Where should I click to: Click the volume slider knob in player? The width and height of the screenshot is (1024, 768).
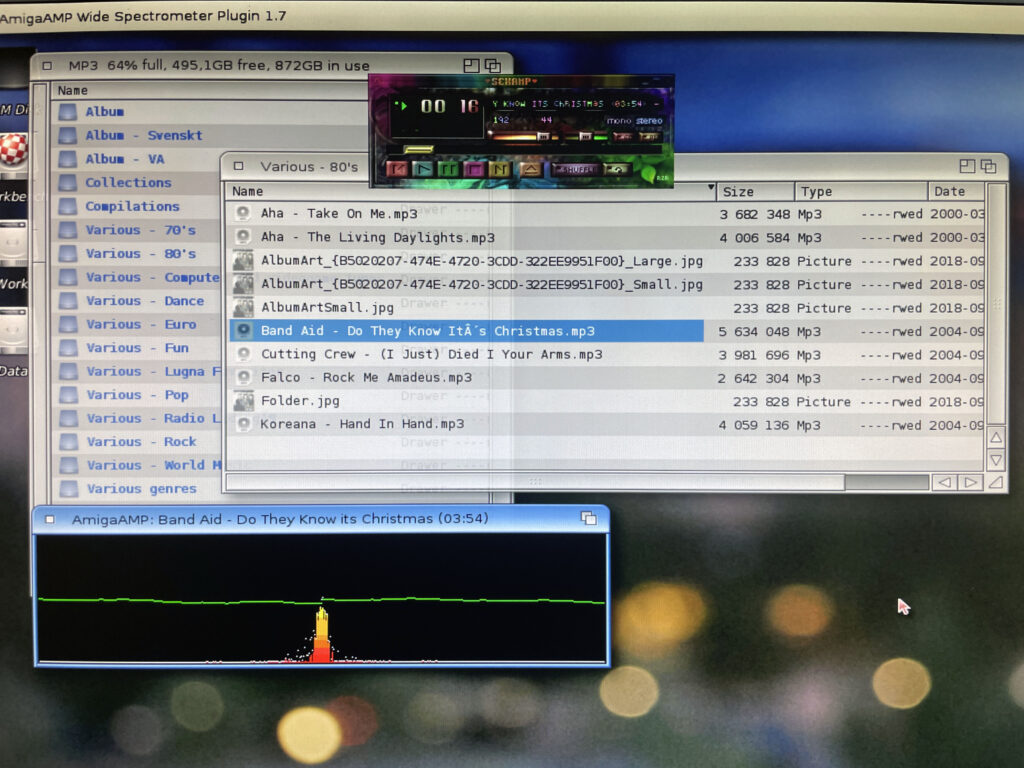click(543, 136)
